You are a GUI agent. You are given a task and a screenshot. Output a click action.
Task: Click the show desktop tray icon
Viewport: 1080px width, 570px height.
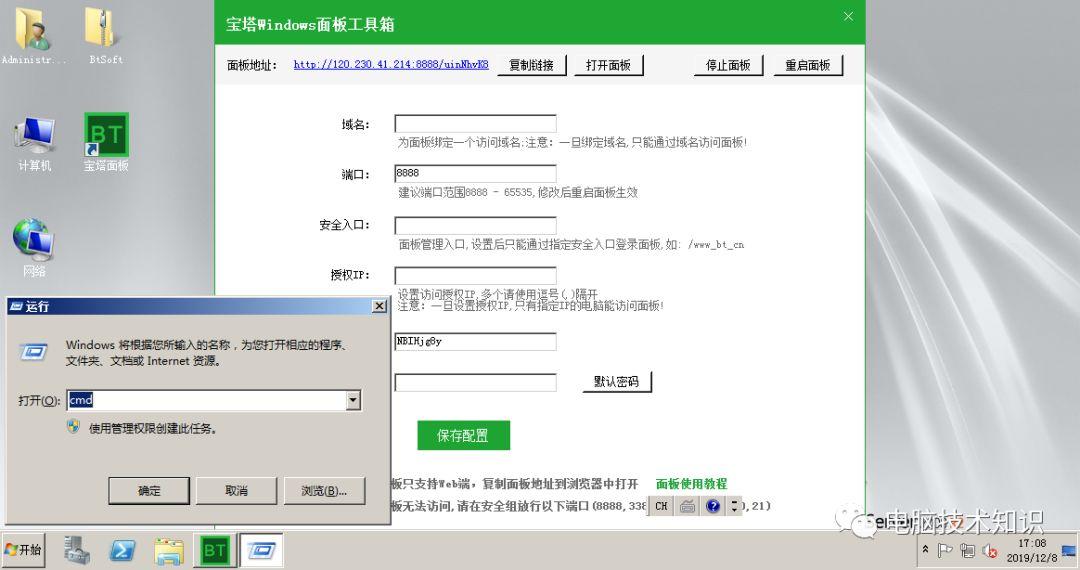(1070, 550)
